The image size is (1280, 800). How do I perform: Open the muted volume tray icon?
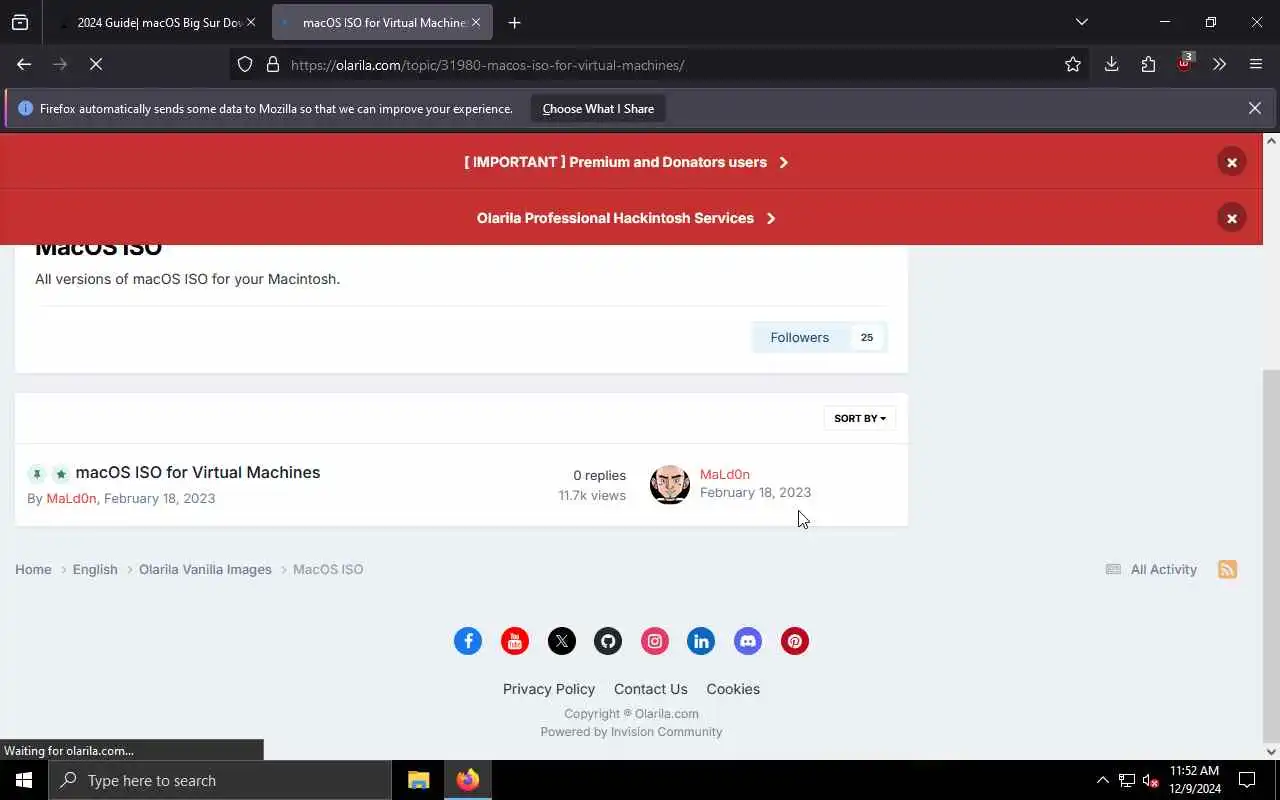(x=1150, y=780)
